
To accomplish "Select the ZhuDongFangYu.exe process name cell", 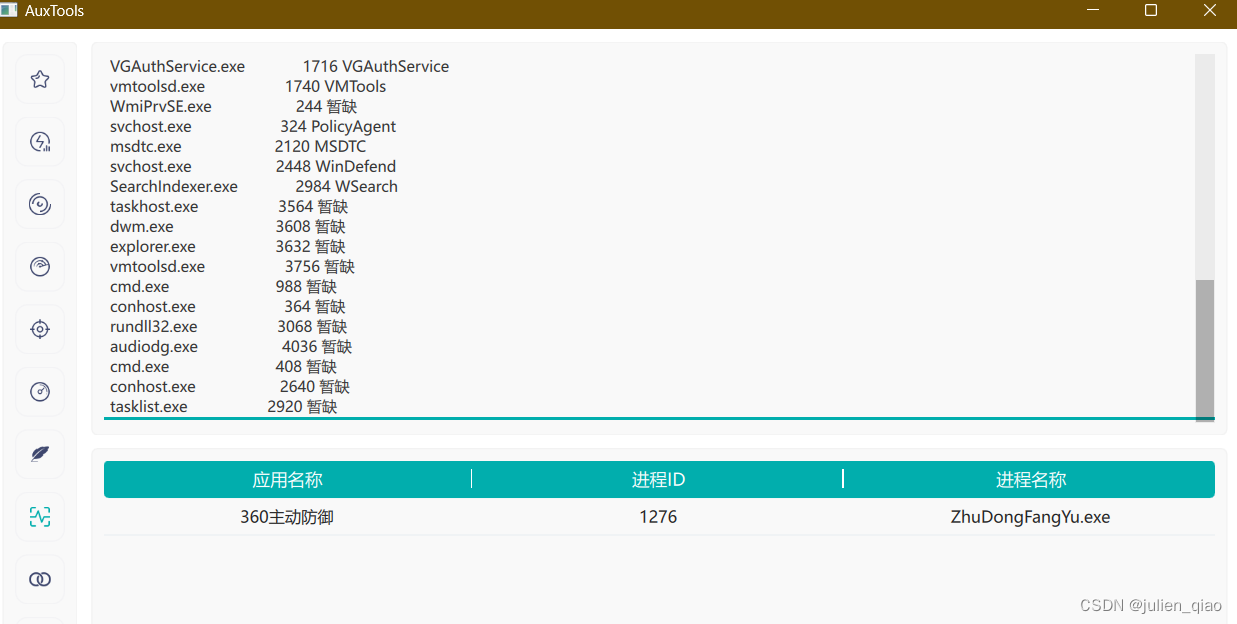I will (x=1030, y=517).
